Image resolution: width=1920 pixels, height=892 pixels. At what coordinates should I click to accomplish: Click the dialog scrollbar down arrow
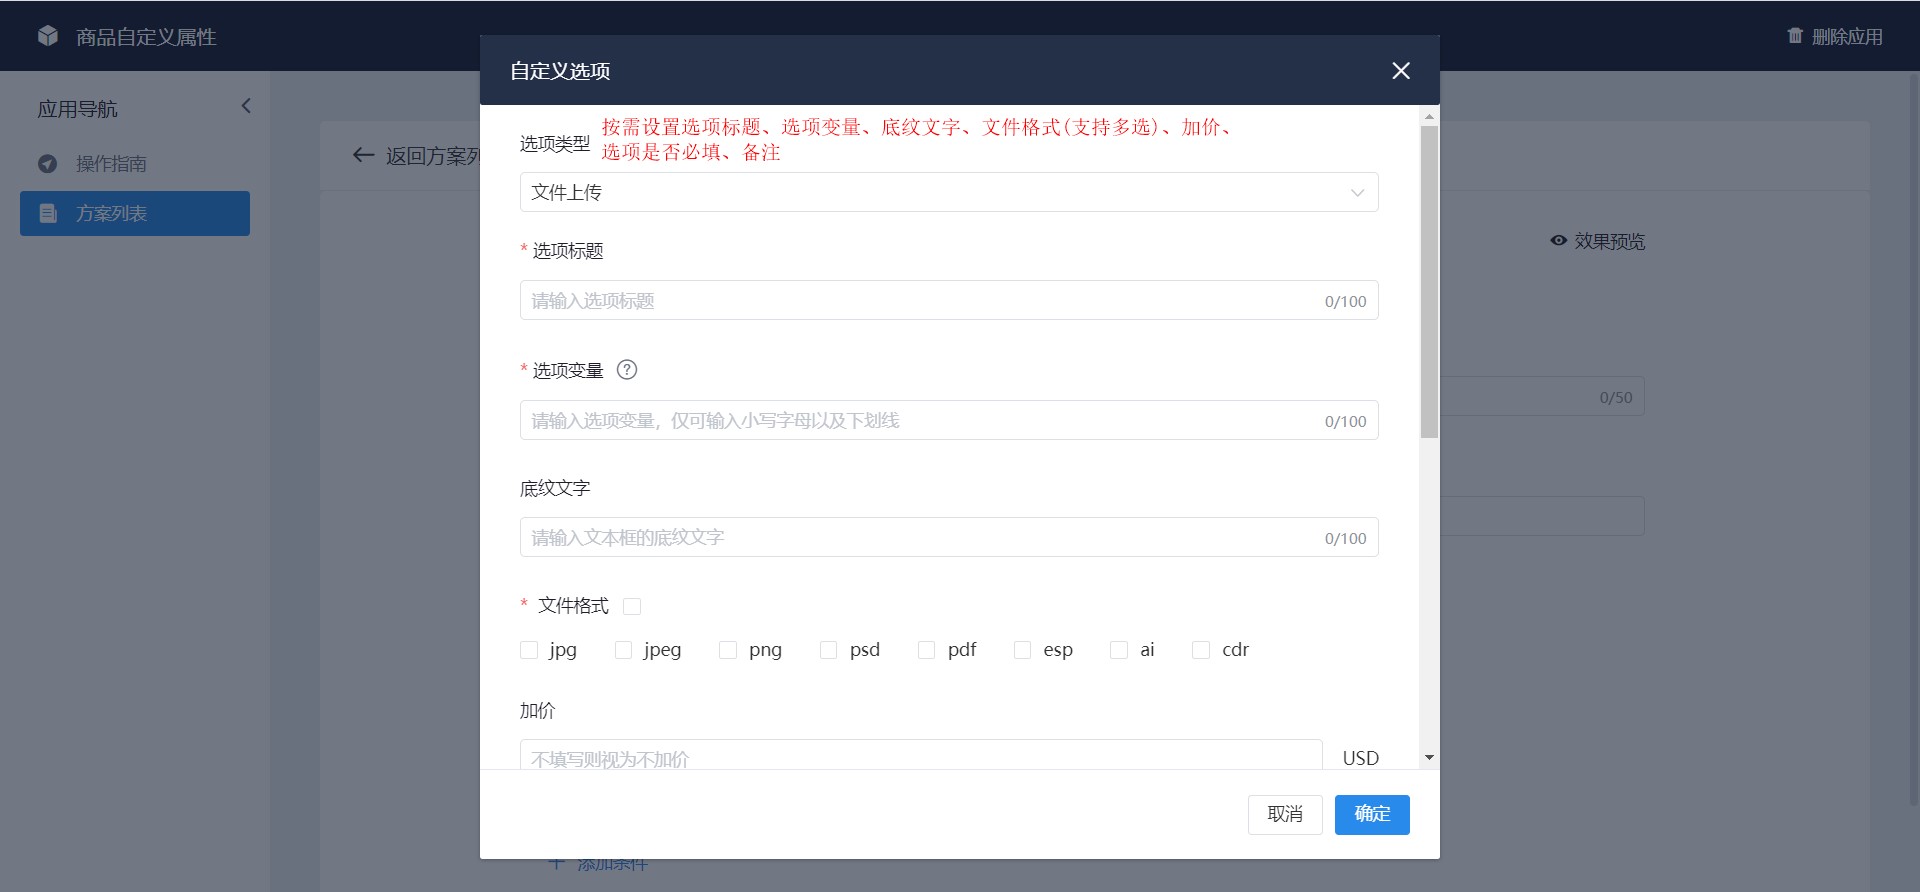tap(1429, 758)
